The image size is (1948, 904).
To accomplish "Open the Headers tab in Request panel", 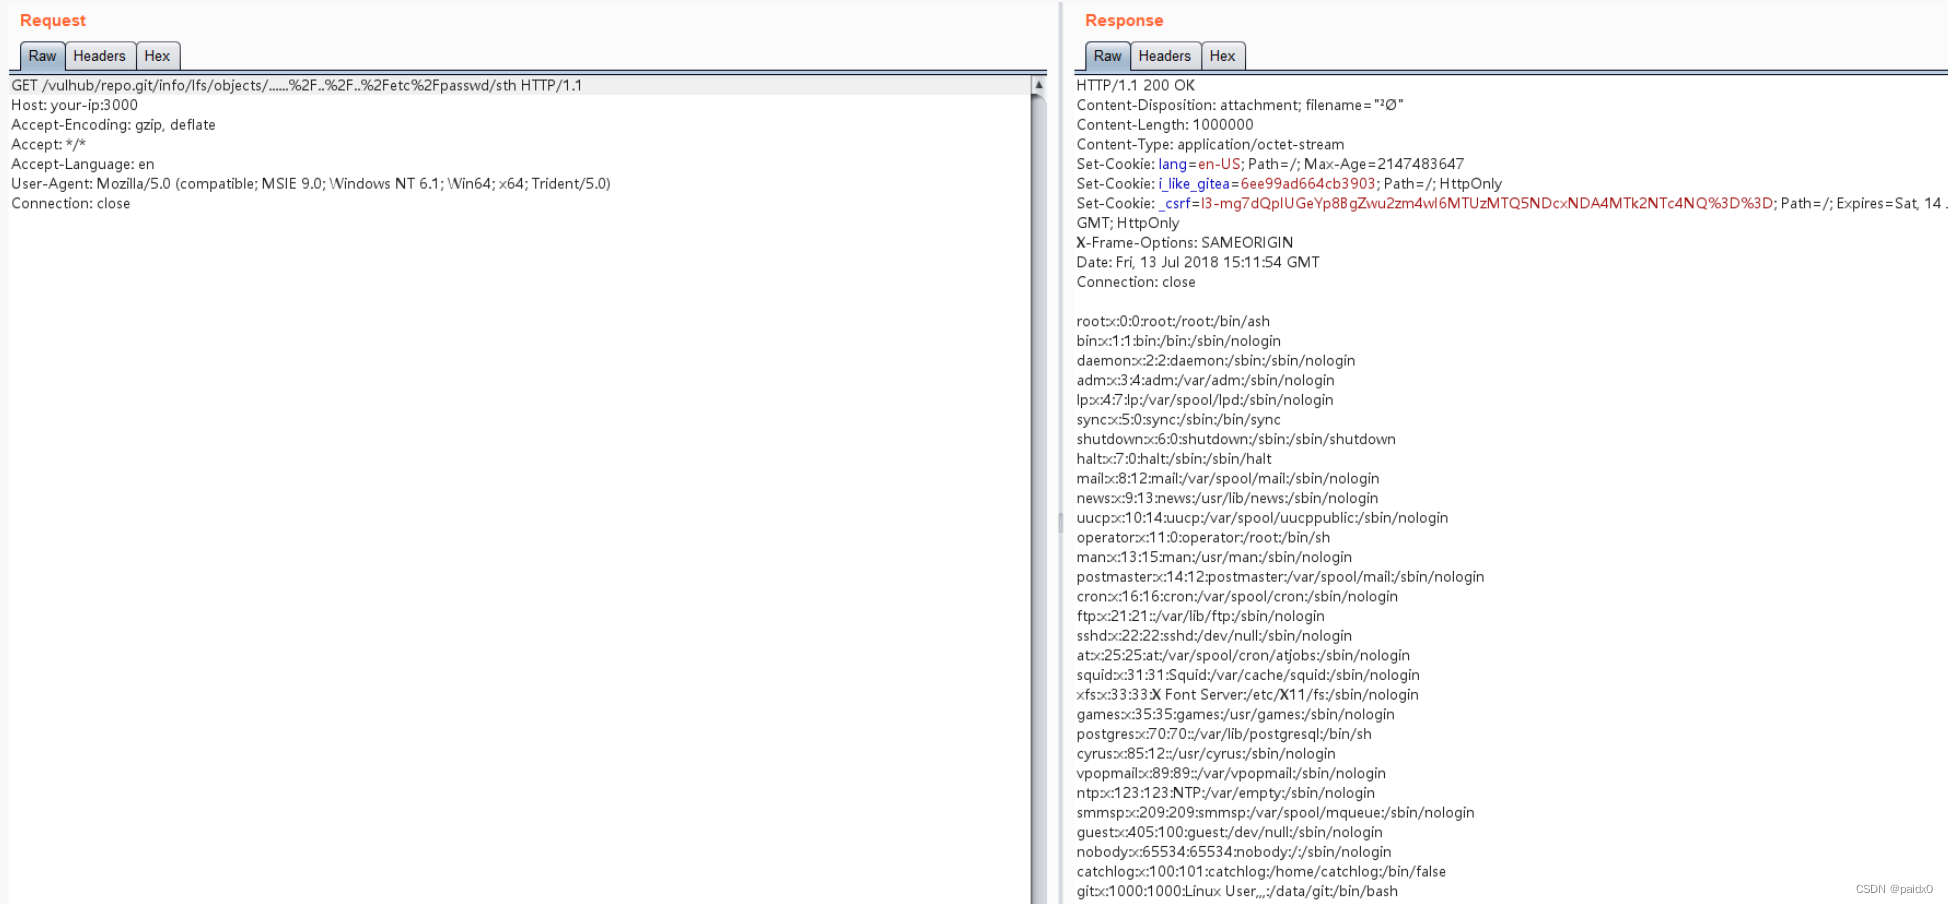I will point(99,56).
